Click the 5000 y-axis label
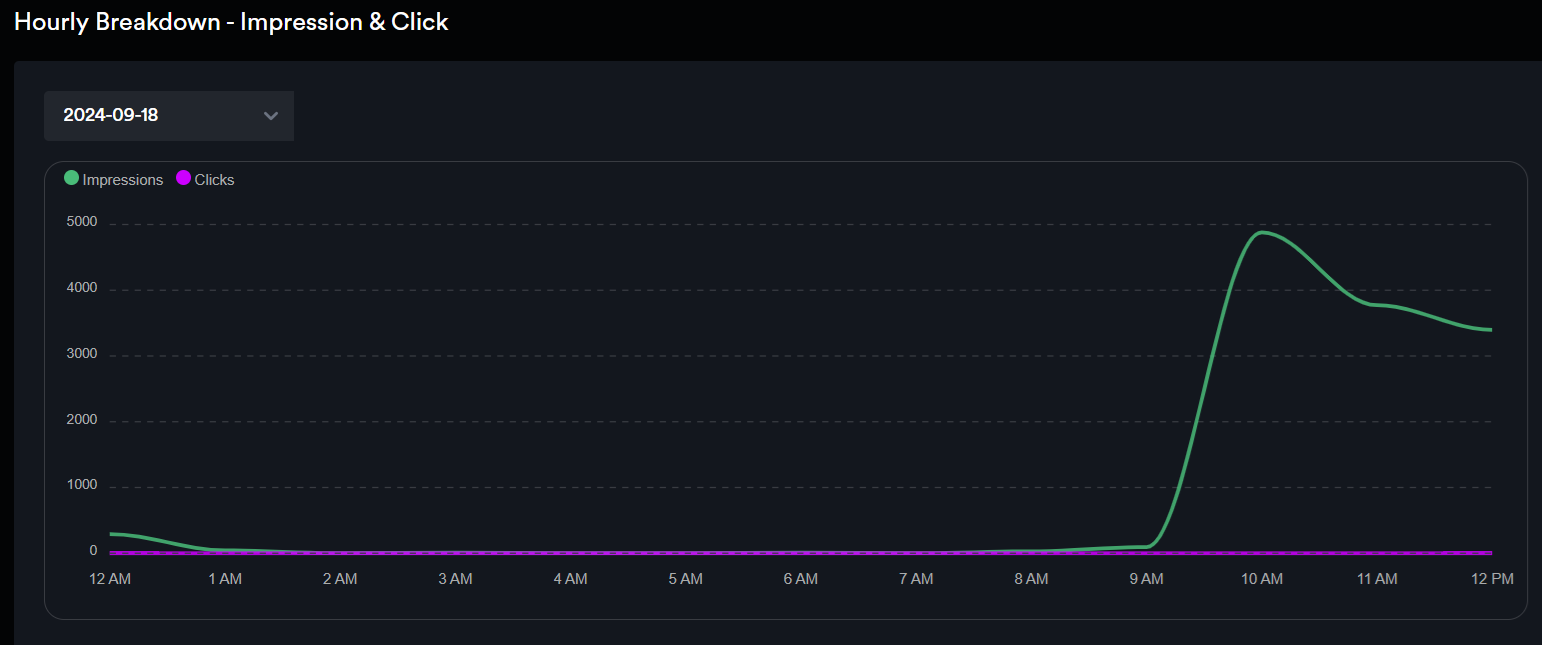The image size is (1542, 645). pyautogui.click(x=81, y=222)
